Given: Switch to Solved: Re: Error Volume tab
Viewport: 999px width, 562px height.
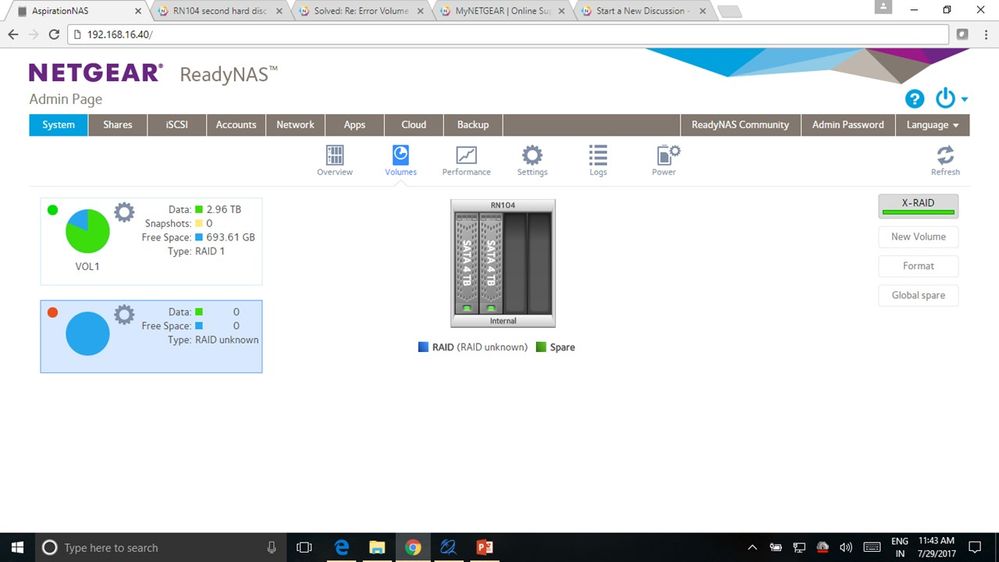Looking at the screenshot, I should click(361, 11).
